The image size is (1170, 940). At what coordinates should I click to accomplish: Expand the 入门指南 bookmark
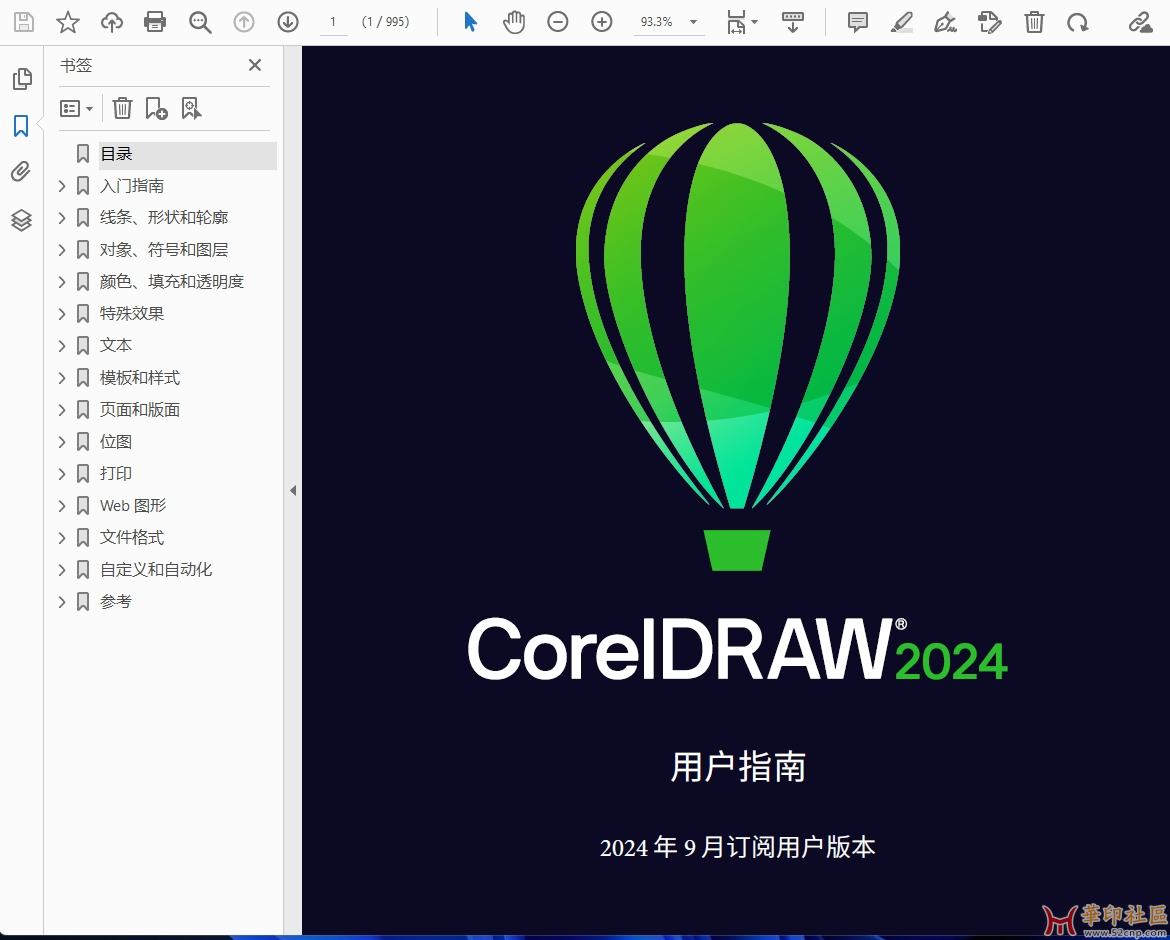tap(63, 187)
